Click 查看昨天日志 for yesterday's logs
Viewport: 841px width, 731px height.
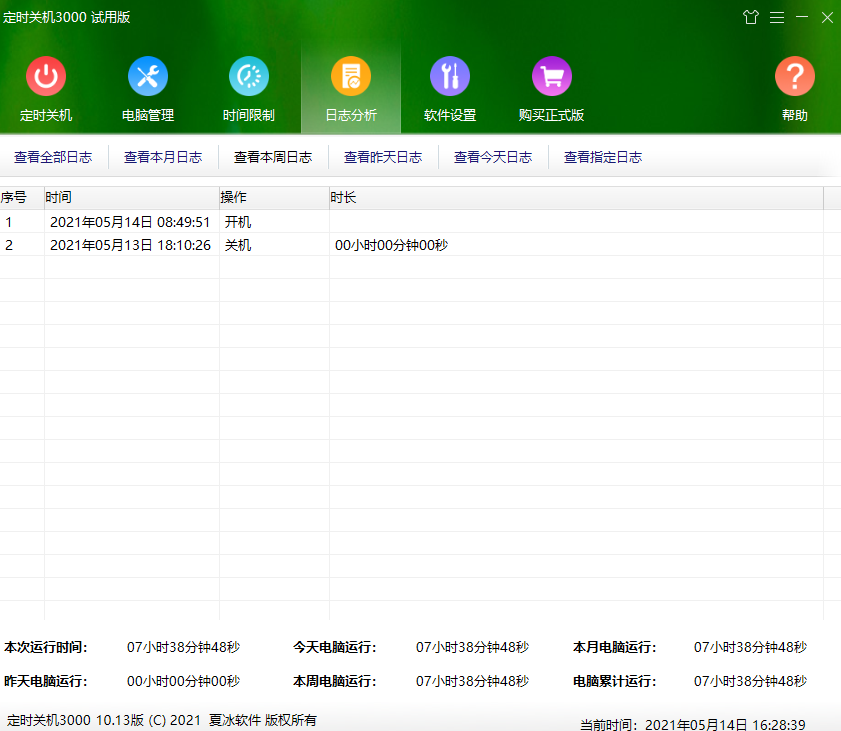(x=383, y=157)
